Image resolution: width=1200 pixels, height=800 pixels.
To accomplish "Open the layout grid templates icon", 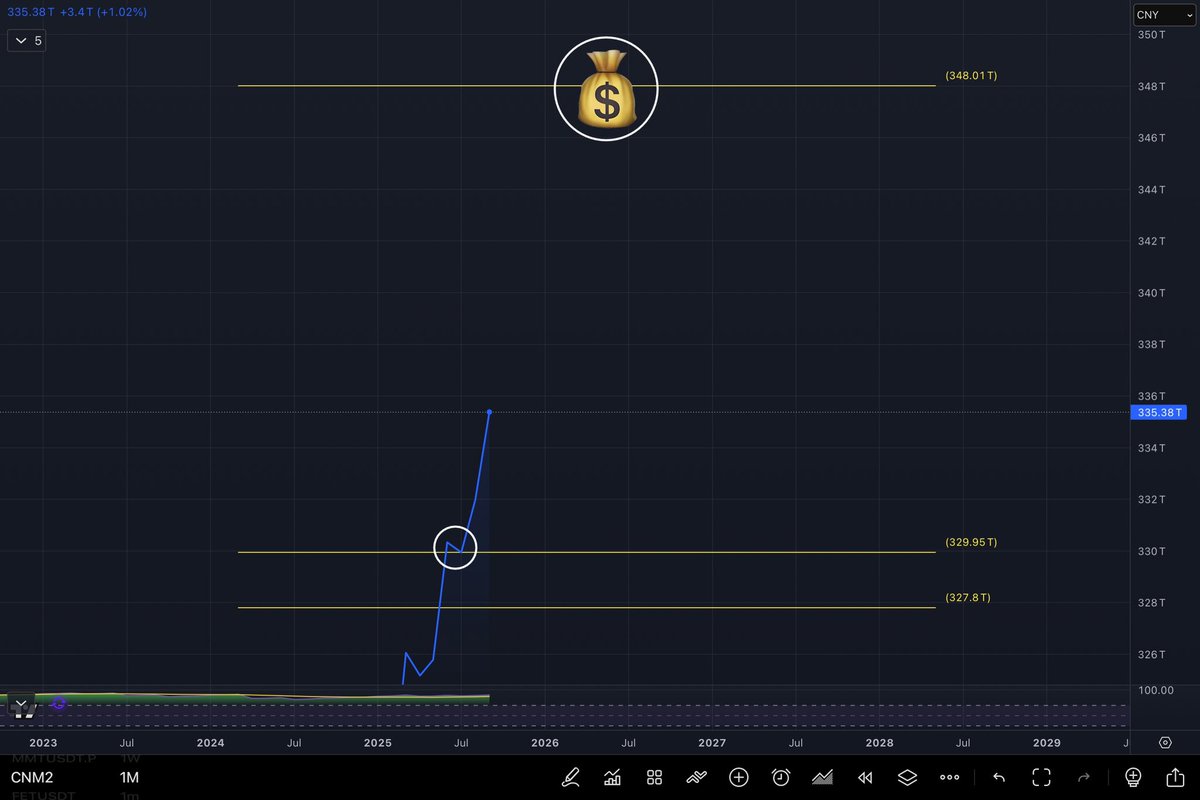I will [x=655, y=777].
